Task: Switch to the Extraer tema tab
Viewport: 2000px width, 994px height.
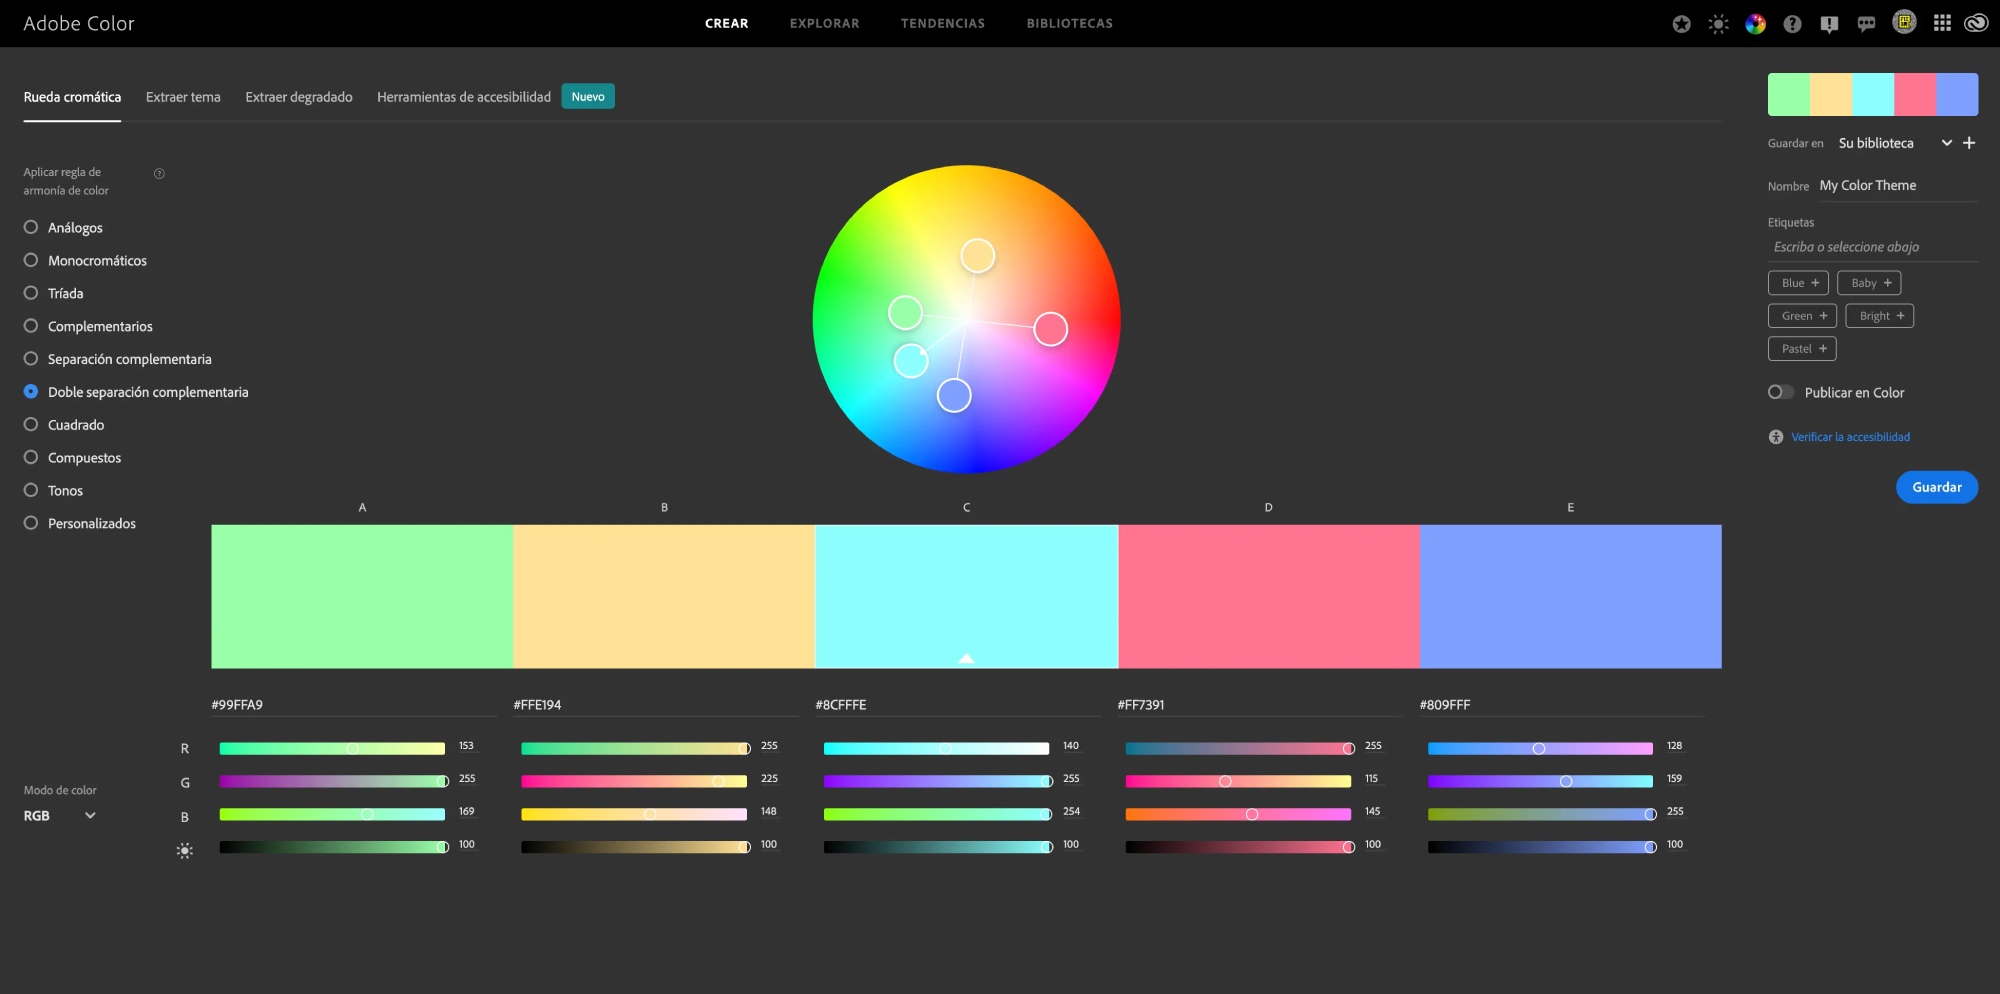Action: (183, 97)
